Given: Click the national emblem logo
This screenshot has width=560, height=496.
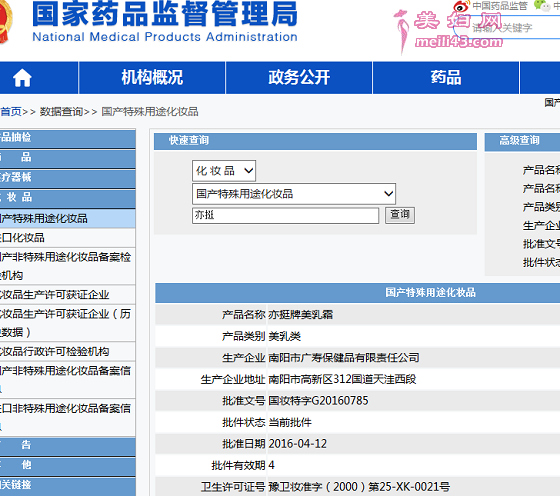Looking at the screenshot, I should [x=6, y=22].
